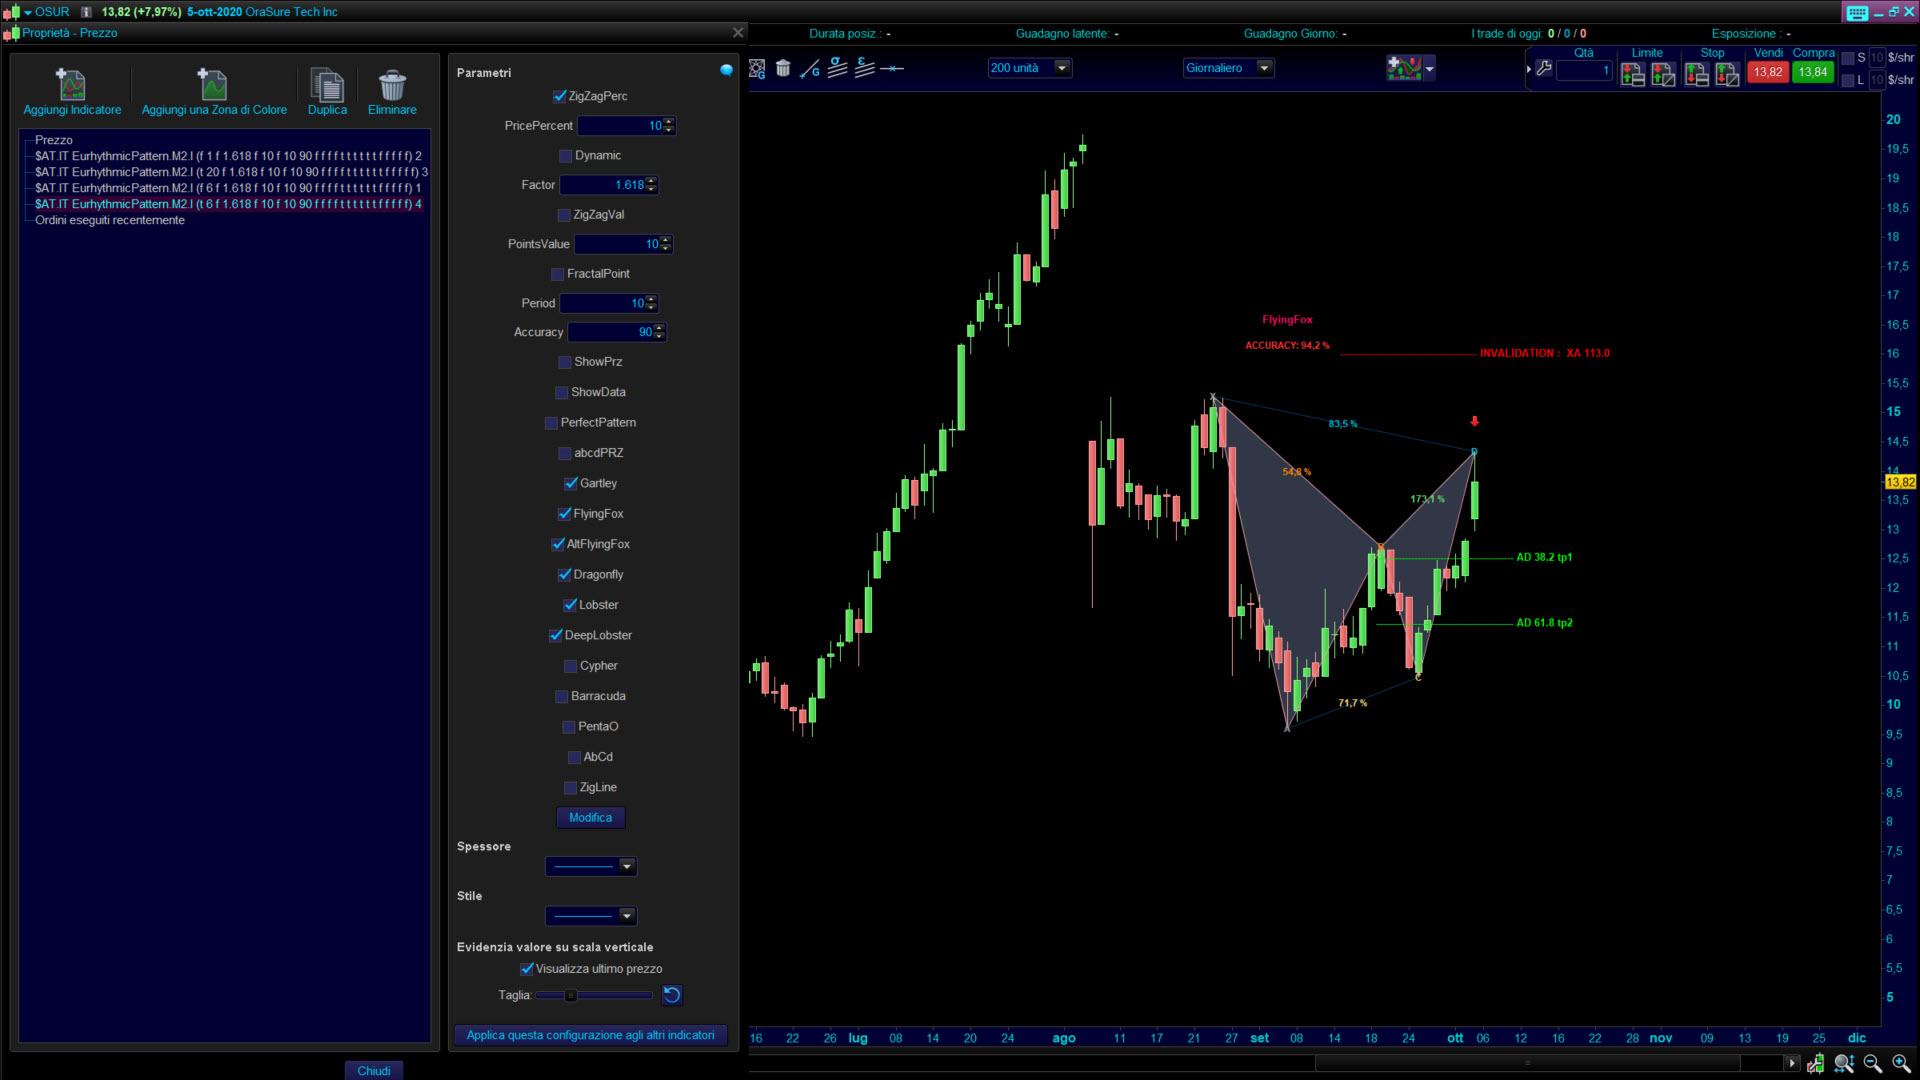Viewport: 1920px width, 1080px height.
Task: Click the Duplica indicator icon
Action: [x=327, y=85]
